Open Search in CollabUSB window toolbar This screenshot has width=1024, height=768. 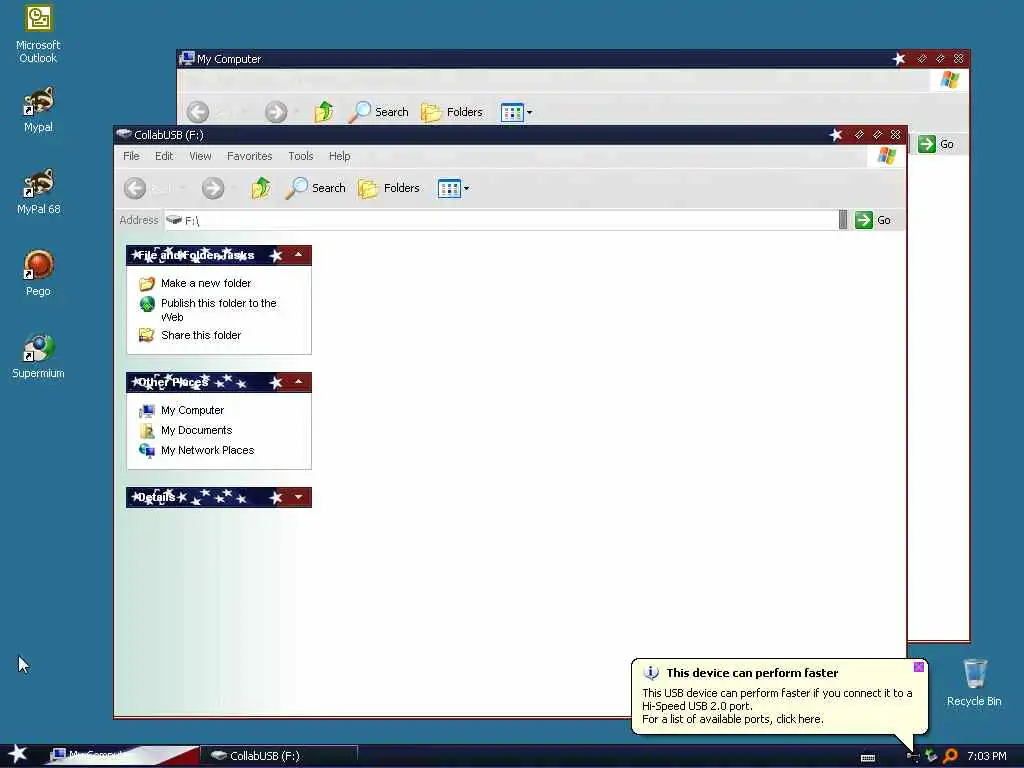coord(315,188)
